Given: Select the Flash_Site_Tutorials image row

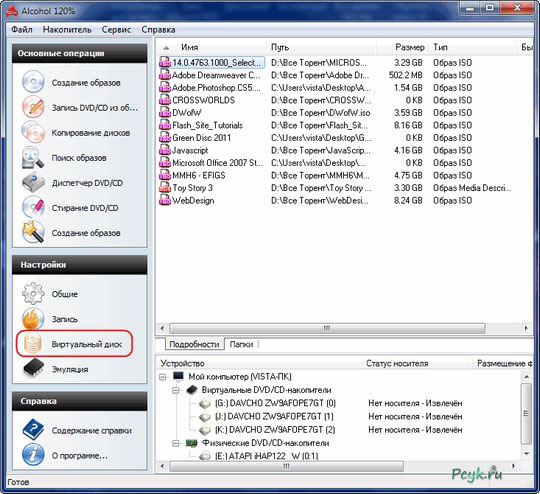Looking at the screenshot, I should pyautogui.click(x=344, y=125).
